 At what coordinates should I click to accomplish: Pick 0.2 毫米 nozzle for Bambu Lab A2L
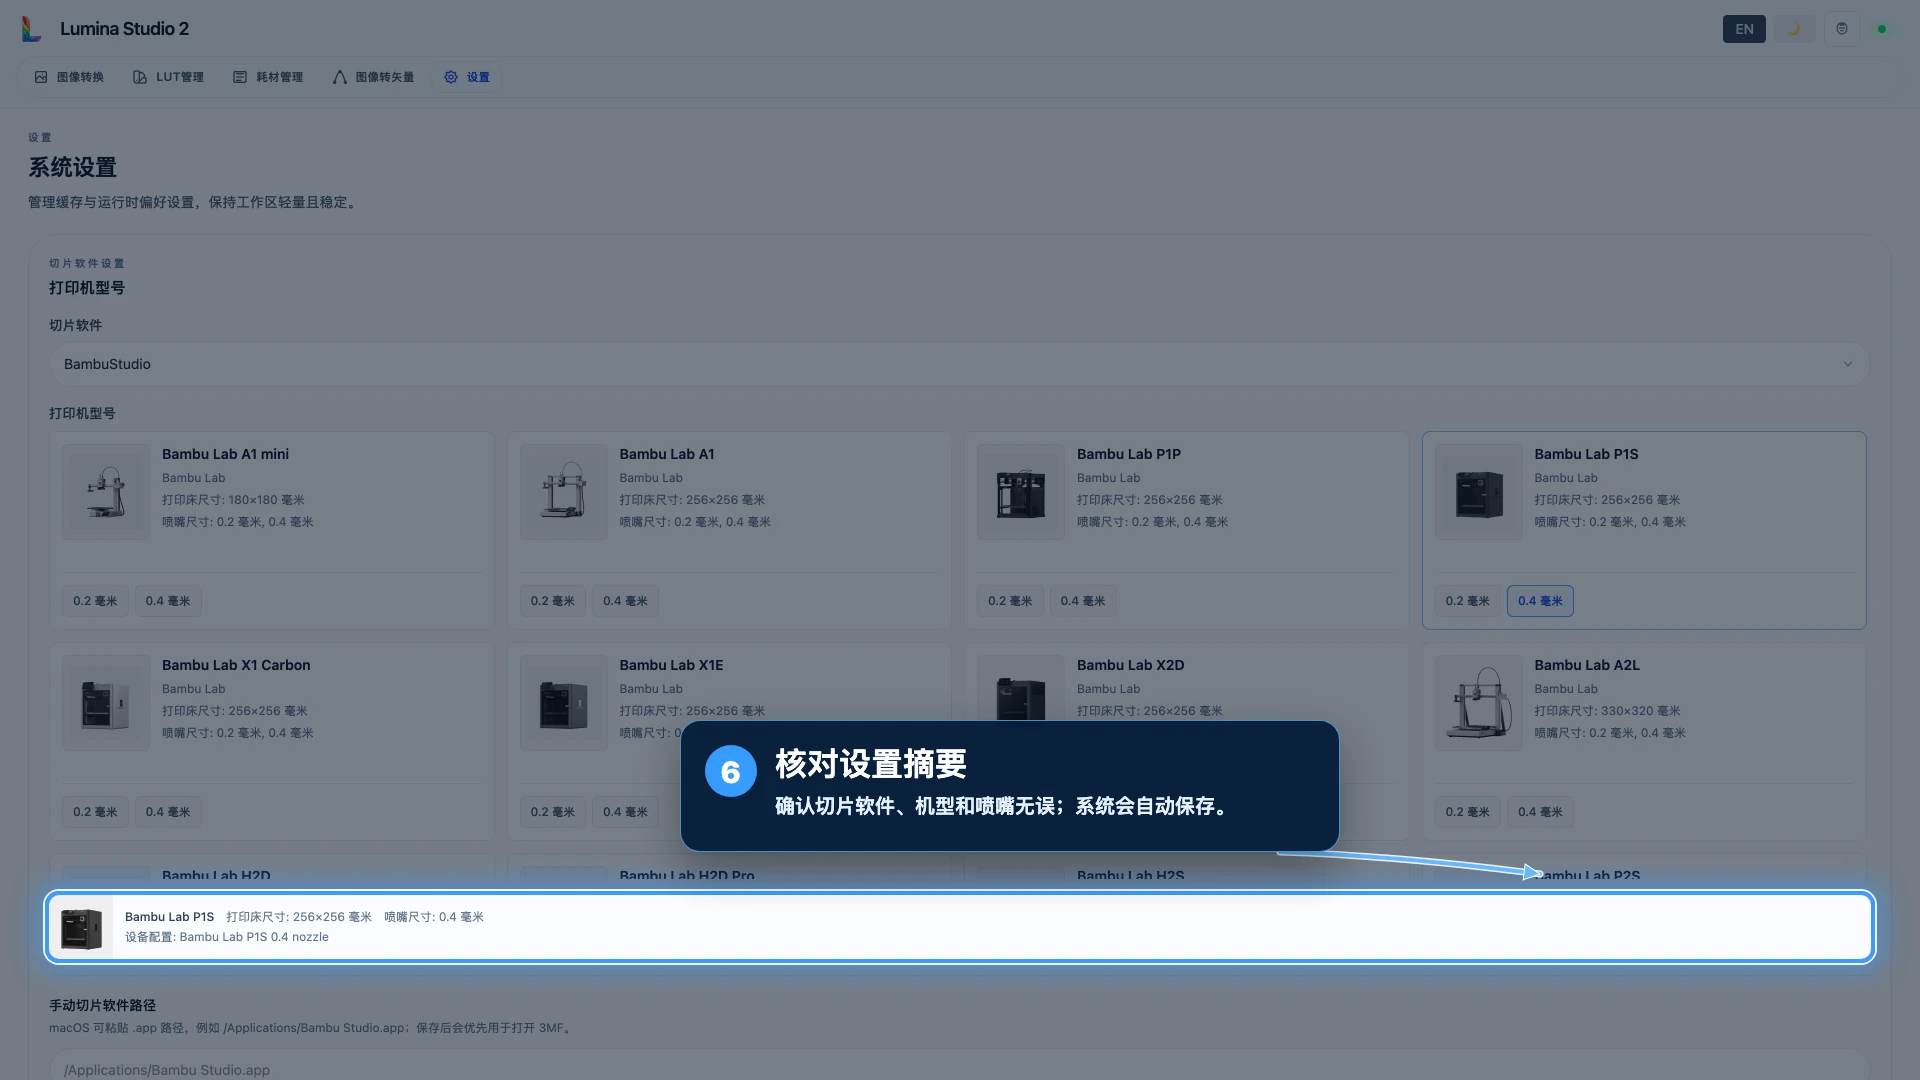click(x=1468, y=812)
